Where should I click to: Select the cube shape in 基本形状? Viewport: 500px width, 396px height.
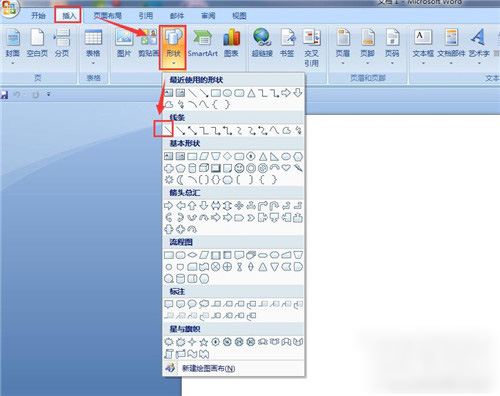(204, 168)
